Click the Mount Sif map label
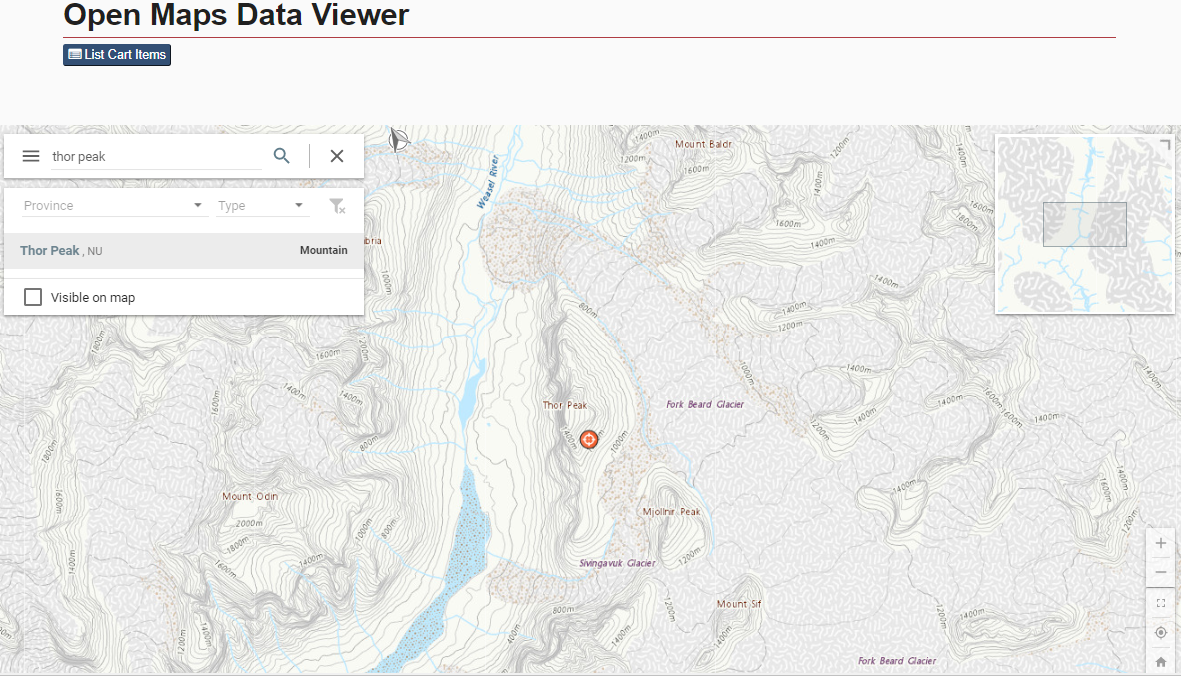Viewport: 1181px width, 676px height. tap(739, 604)
